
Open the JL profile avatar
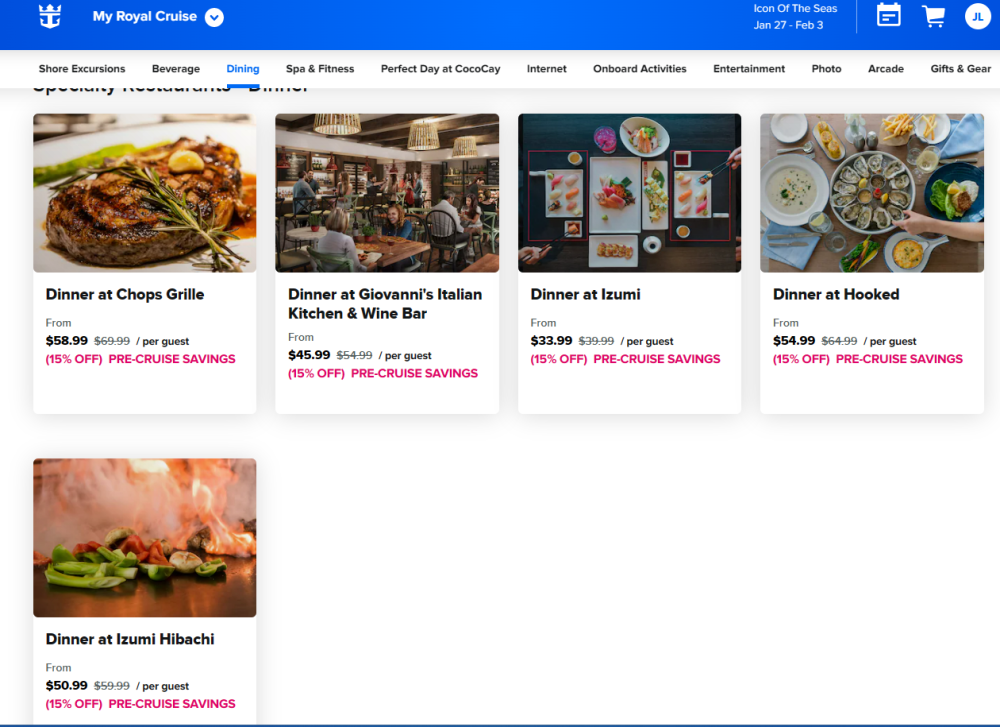tap(977, 17)
